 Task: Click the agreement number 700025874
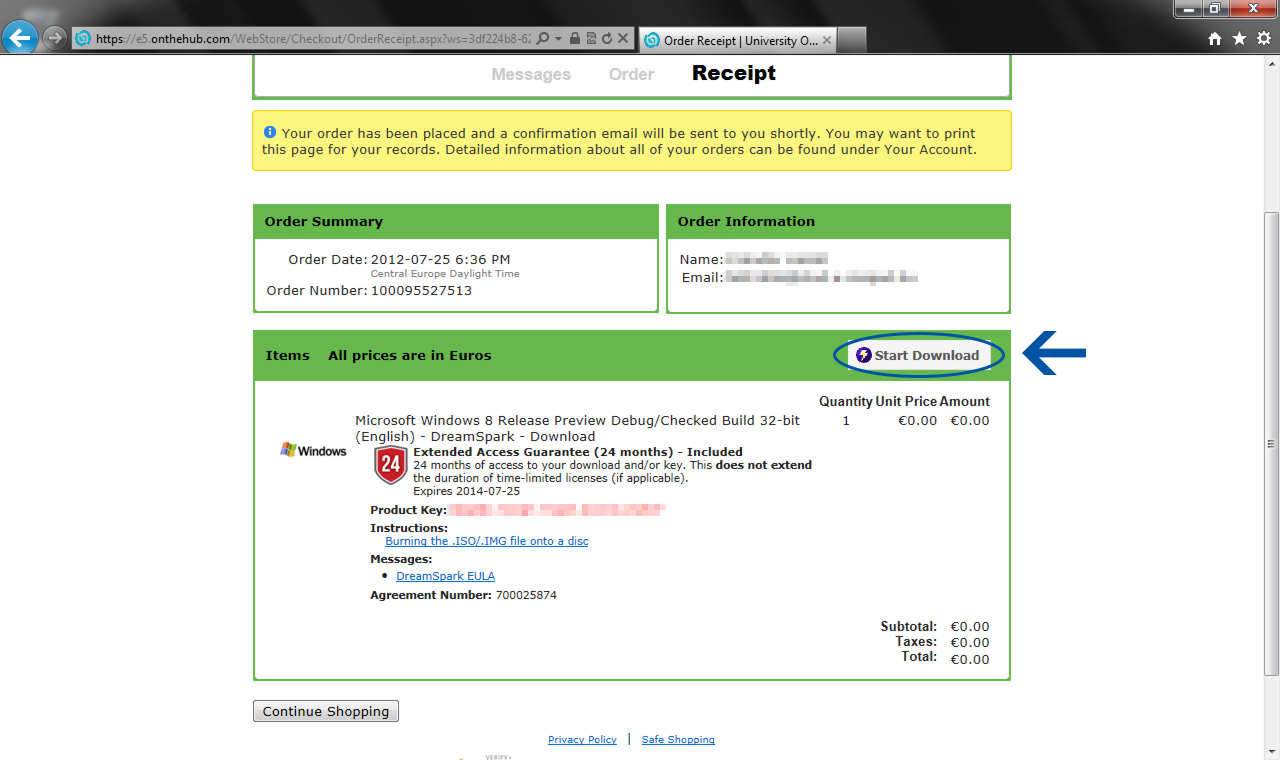click(x=525, y=595)
